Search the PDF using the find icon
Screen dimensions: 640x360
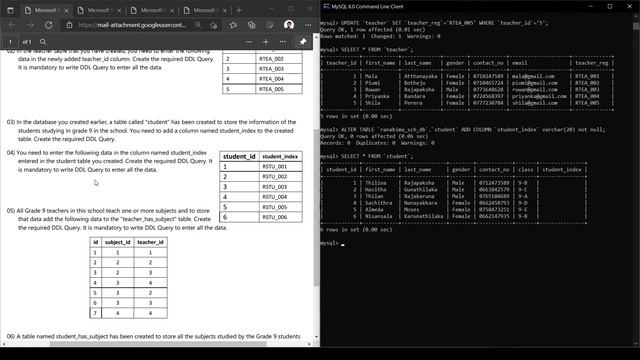coord(43,42)
